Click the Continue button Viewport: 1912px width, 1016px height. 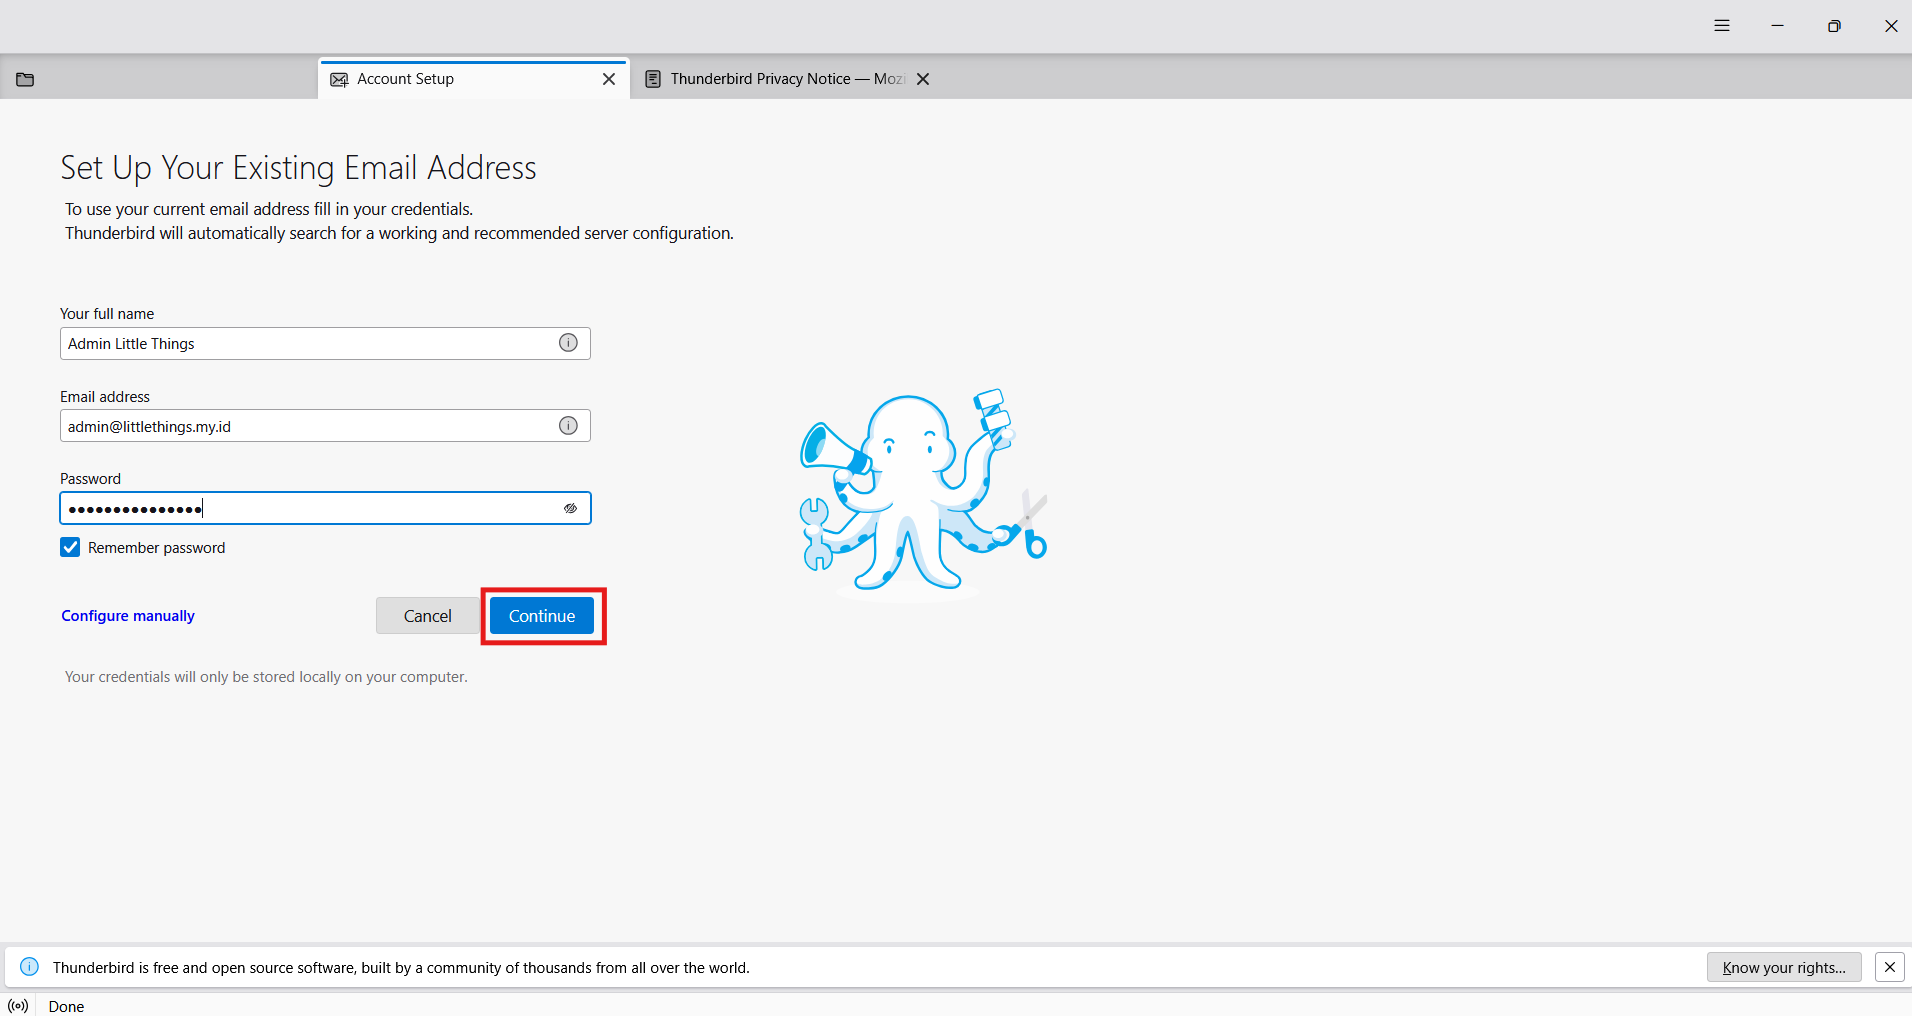[542, 616]
